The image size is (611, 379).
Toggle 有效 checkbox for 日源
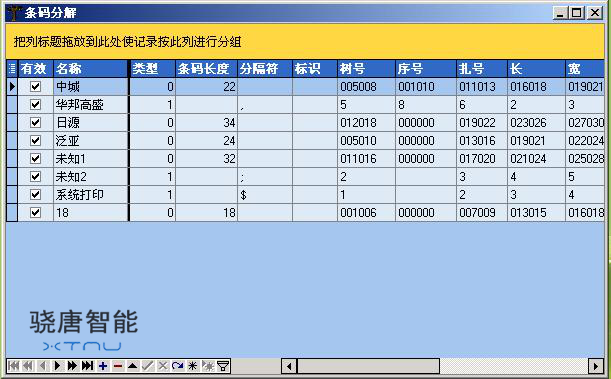coord(35,122)
